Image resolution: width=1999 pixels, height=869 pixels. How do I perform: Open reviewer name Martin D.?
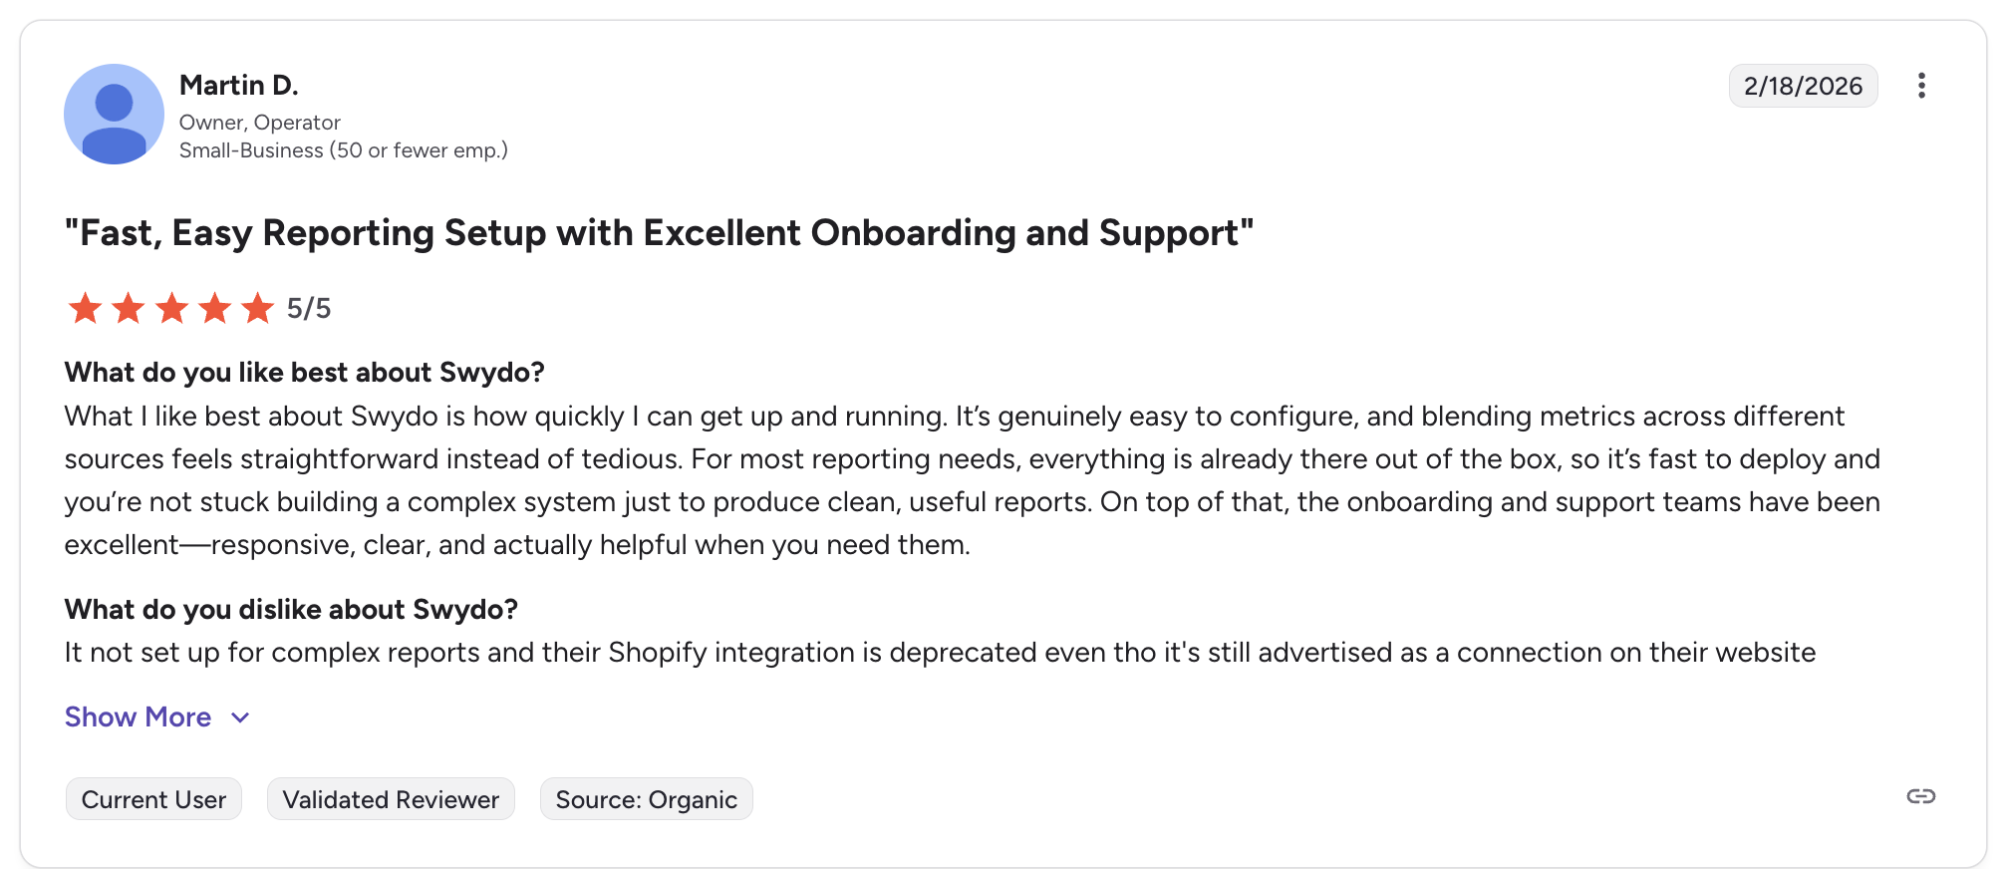(239, 86)
